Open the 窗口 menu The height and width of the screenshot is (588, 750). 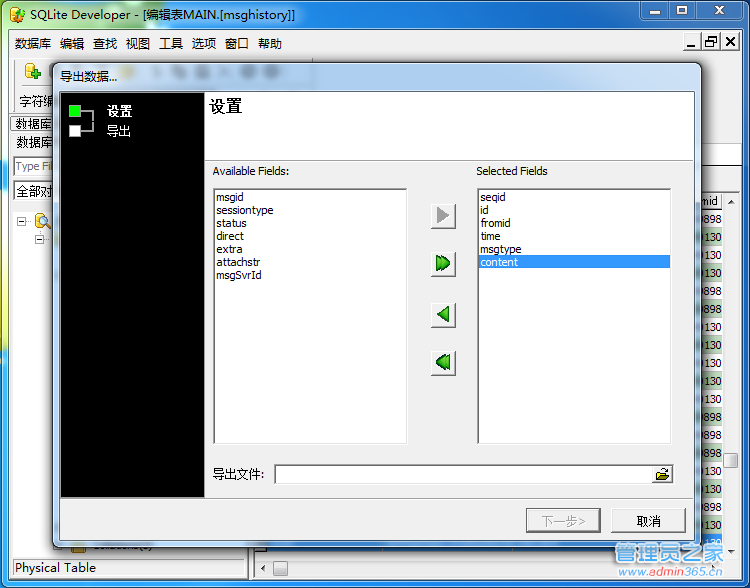[237, 44]
